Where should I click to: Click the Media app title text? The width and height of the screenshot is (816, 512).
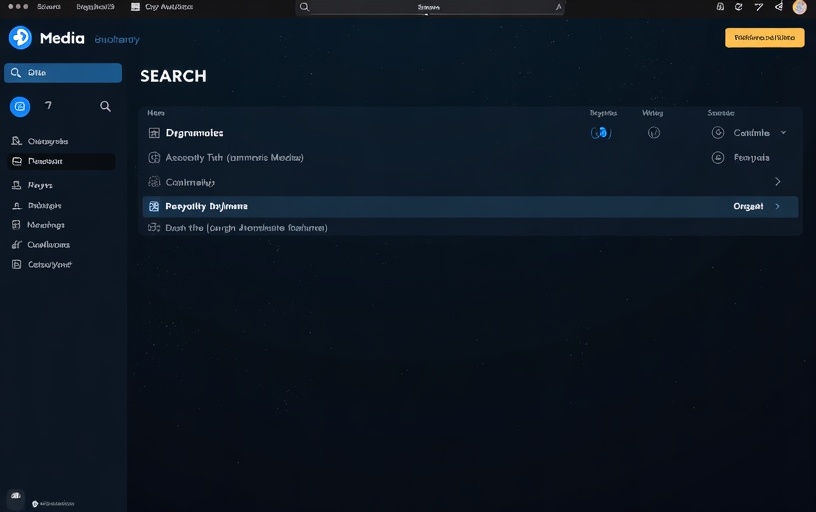62,38
